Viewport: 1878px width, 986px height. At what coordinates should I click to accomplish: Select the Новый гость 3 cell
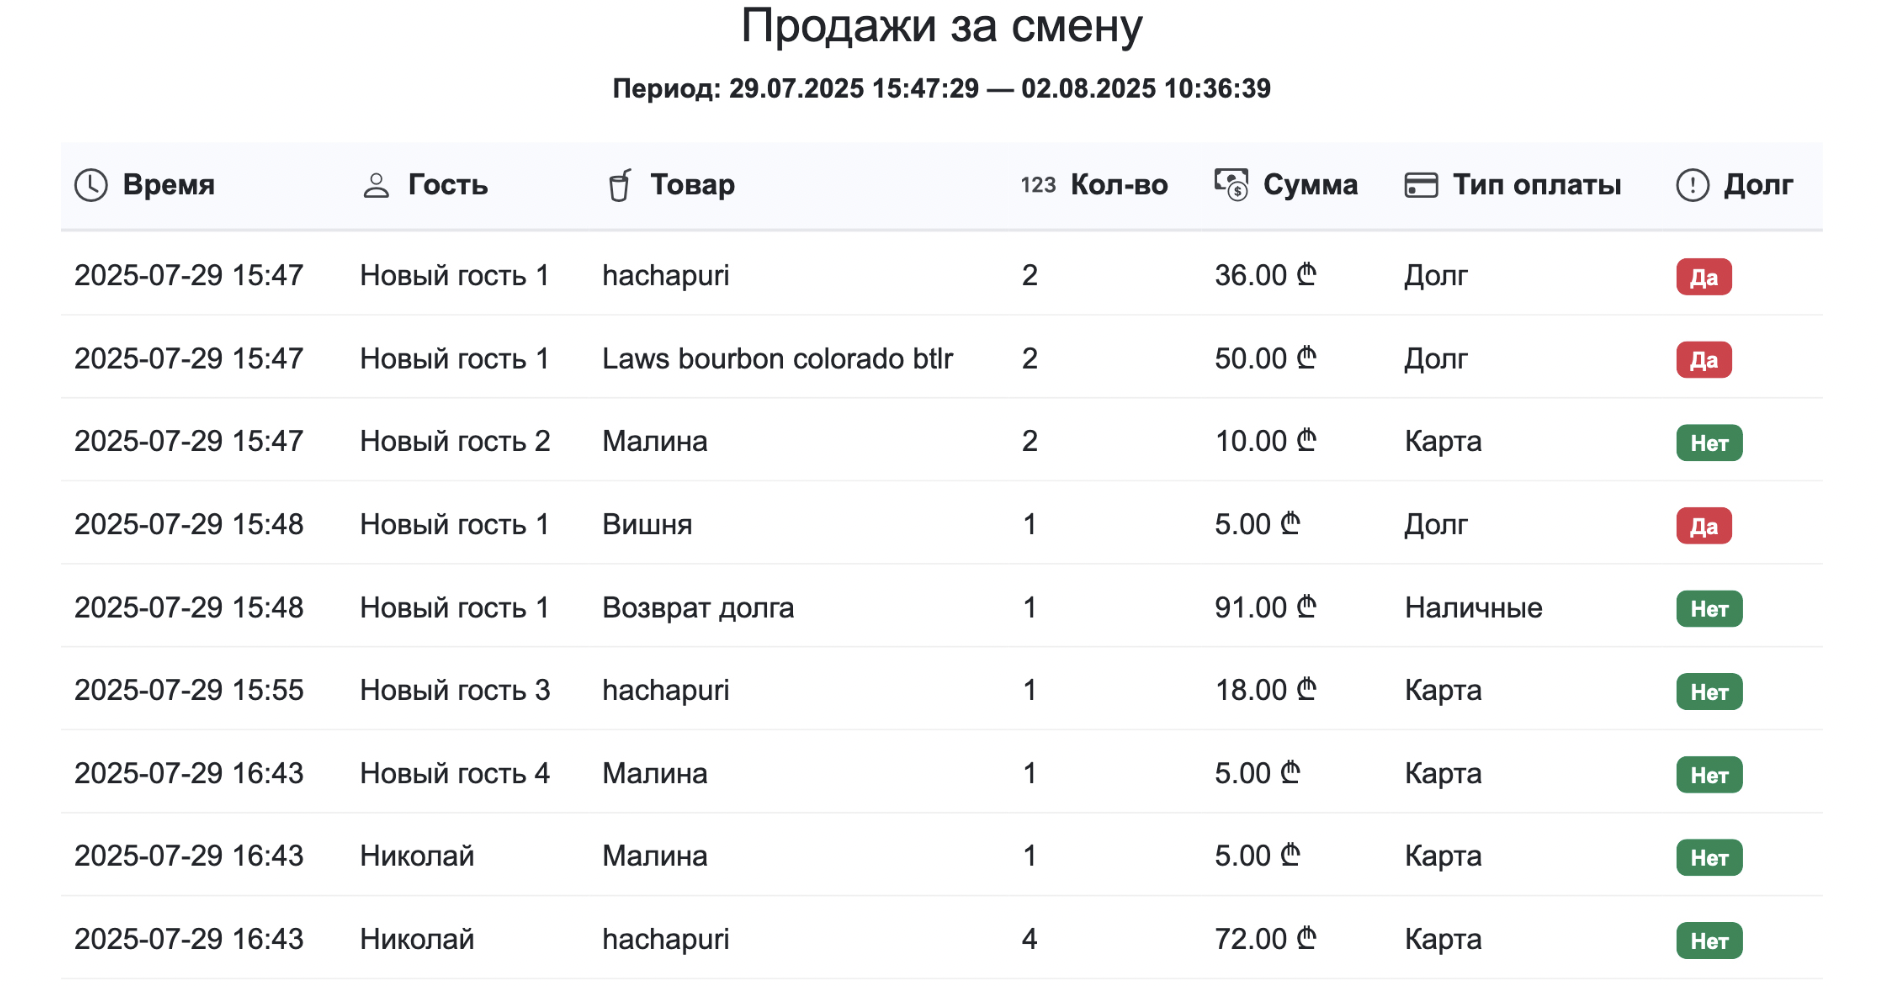pos(454,689)
